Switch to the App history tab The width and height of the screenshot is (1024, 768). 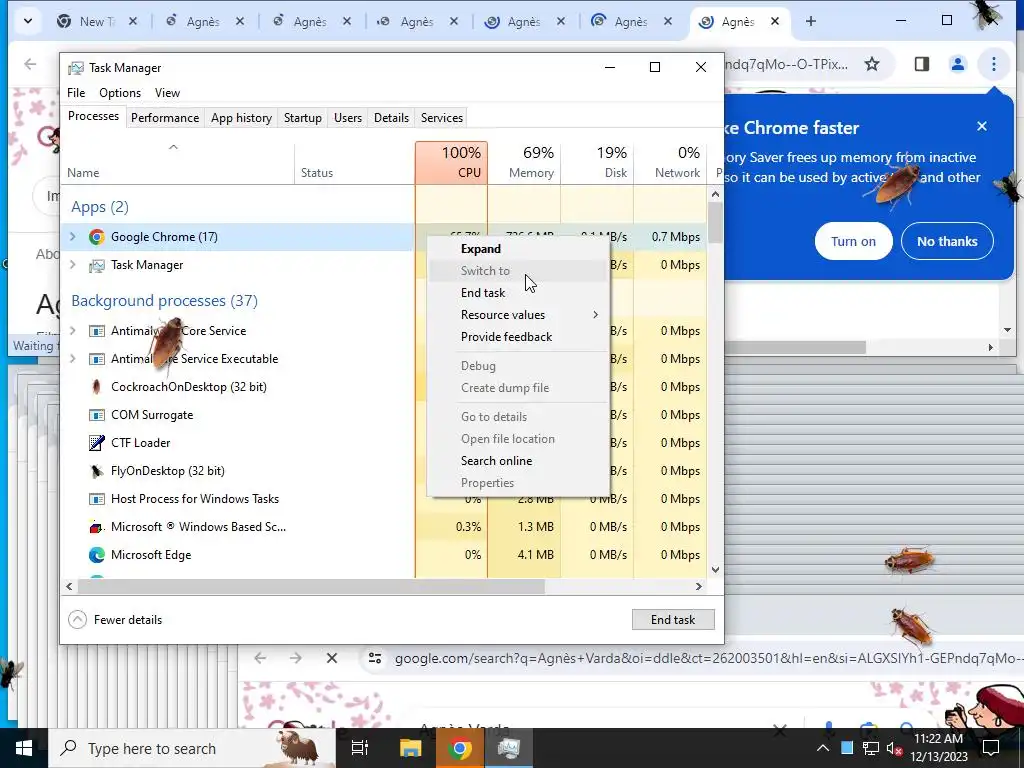click(x=241, y=118)
